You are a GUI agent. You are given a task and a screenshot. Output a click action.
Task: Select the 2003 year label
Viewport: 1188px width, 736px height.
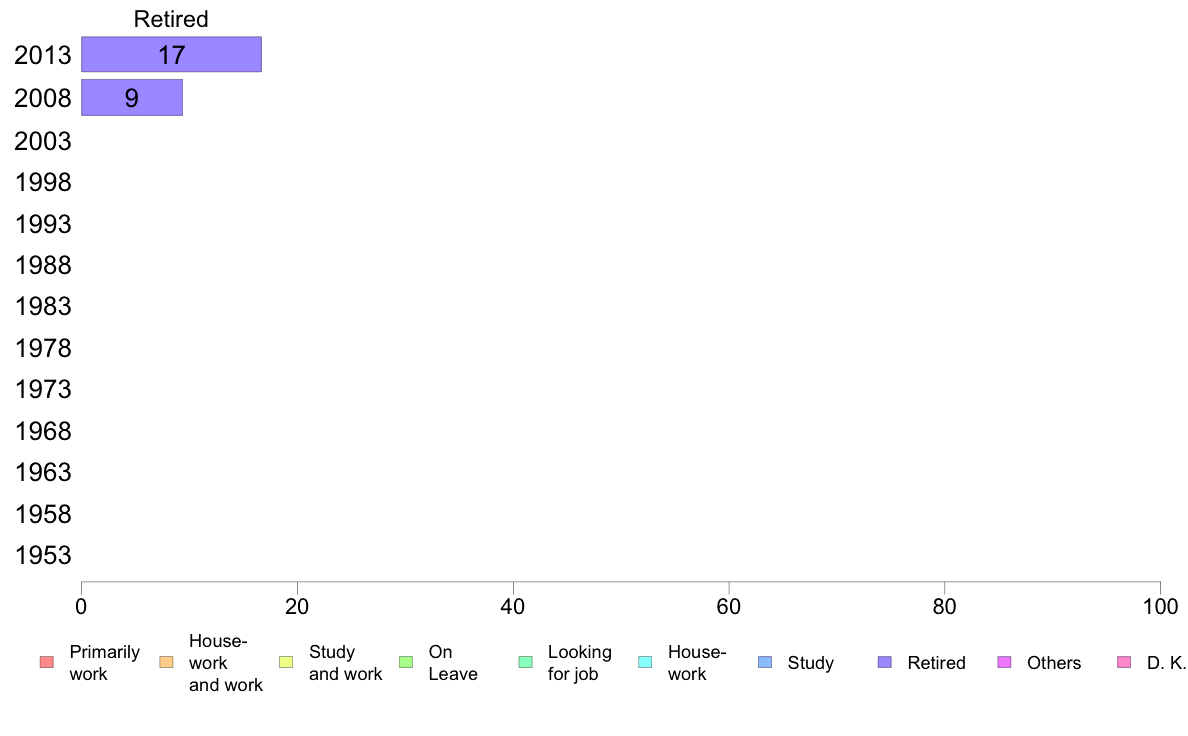click(43, 141)
